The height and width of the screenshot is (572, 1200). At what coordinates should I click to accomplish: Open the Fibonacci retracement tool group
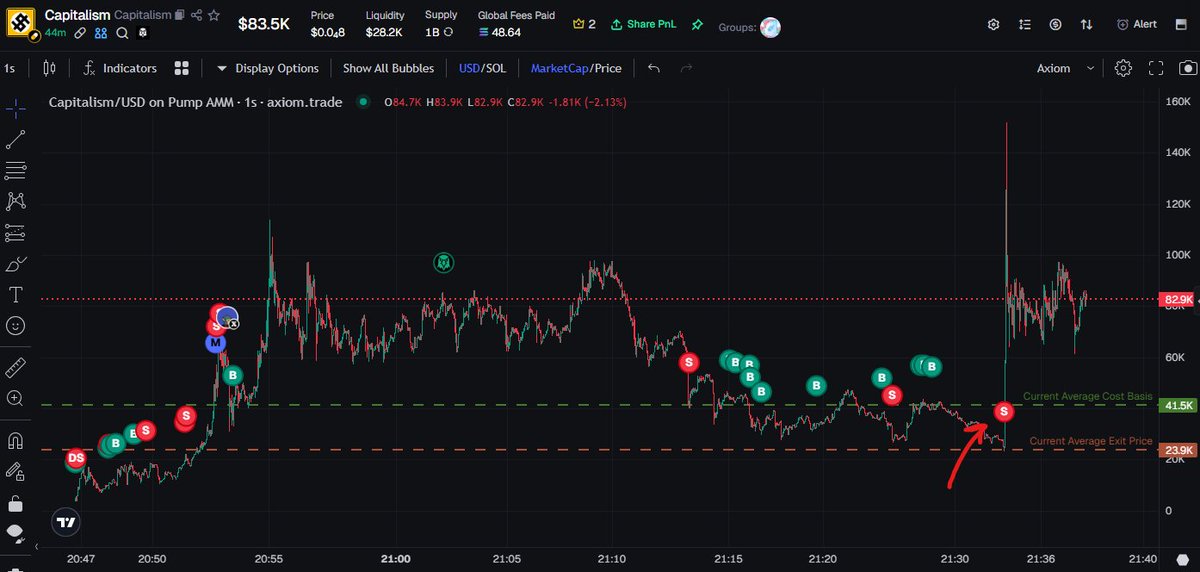15,170
